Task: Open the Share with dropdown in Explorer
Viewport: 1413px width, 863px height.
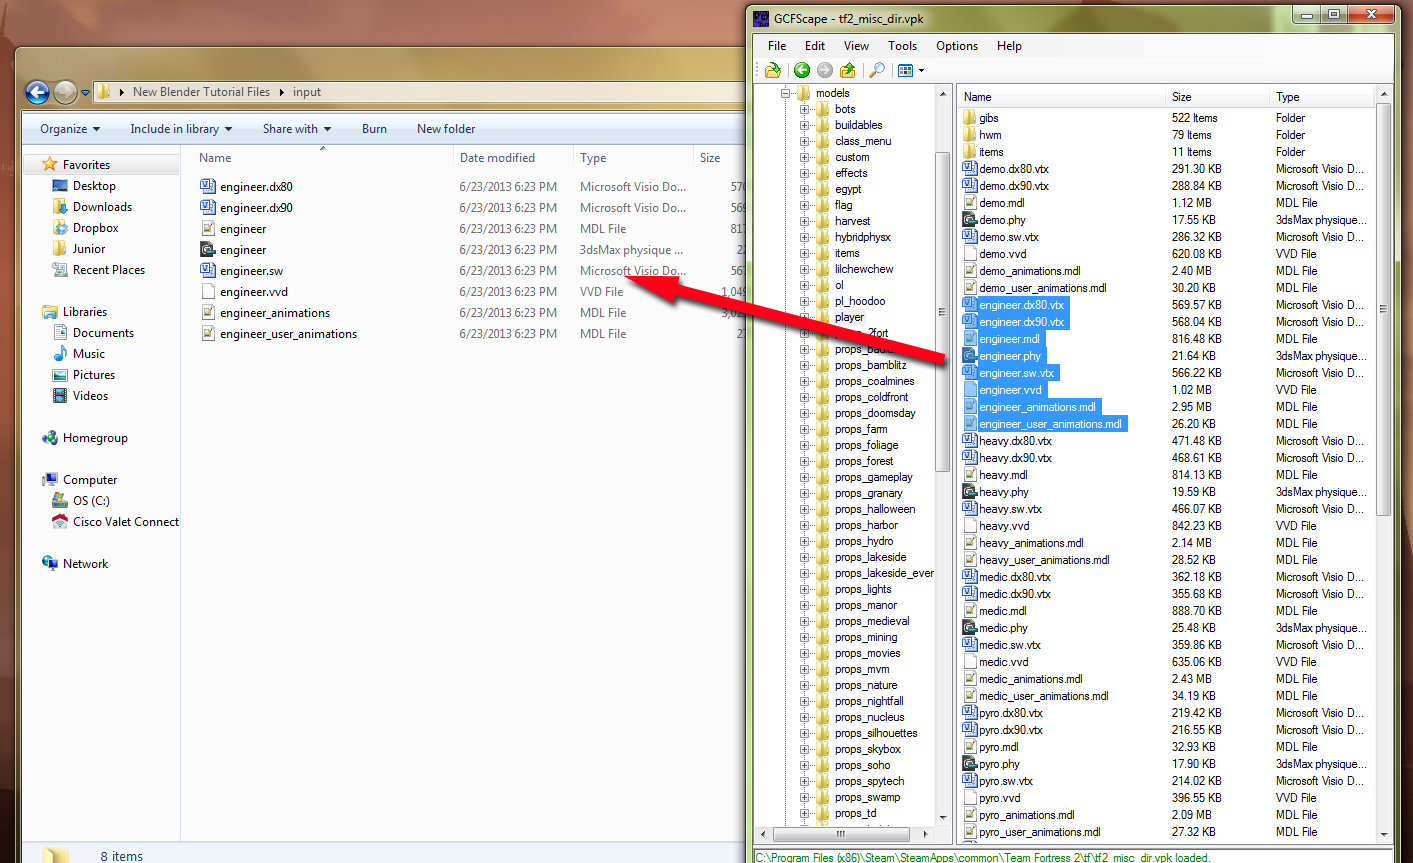Action: tap(297, 129)
